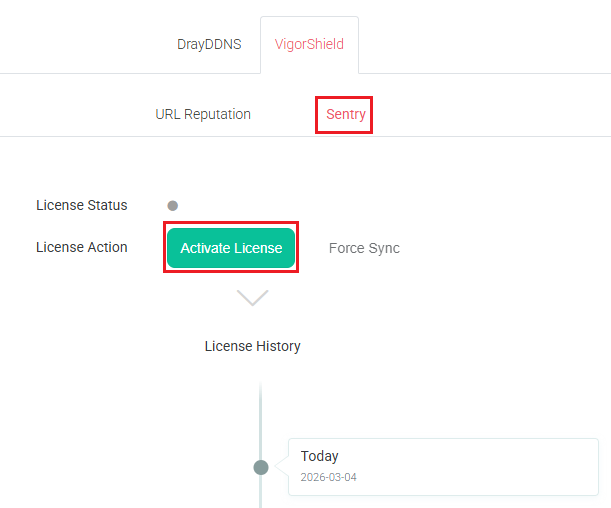Click the gray License Status indicator dot

tap(173, 206)
